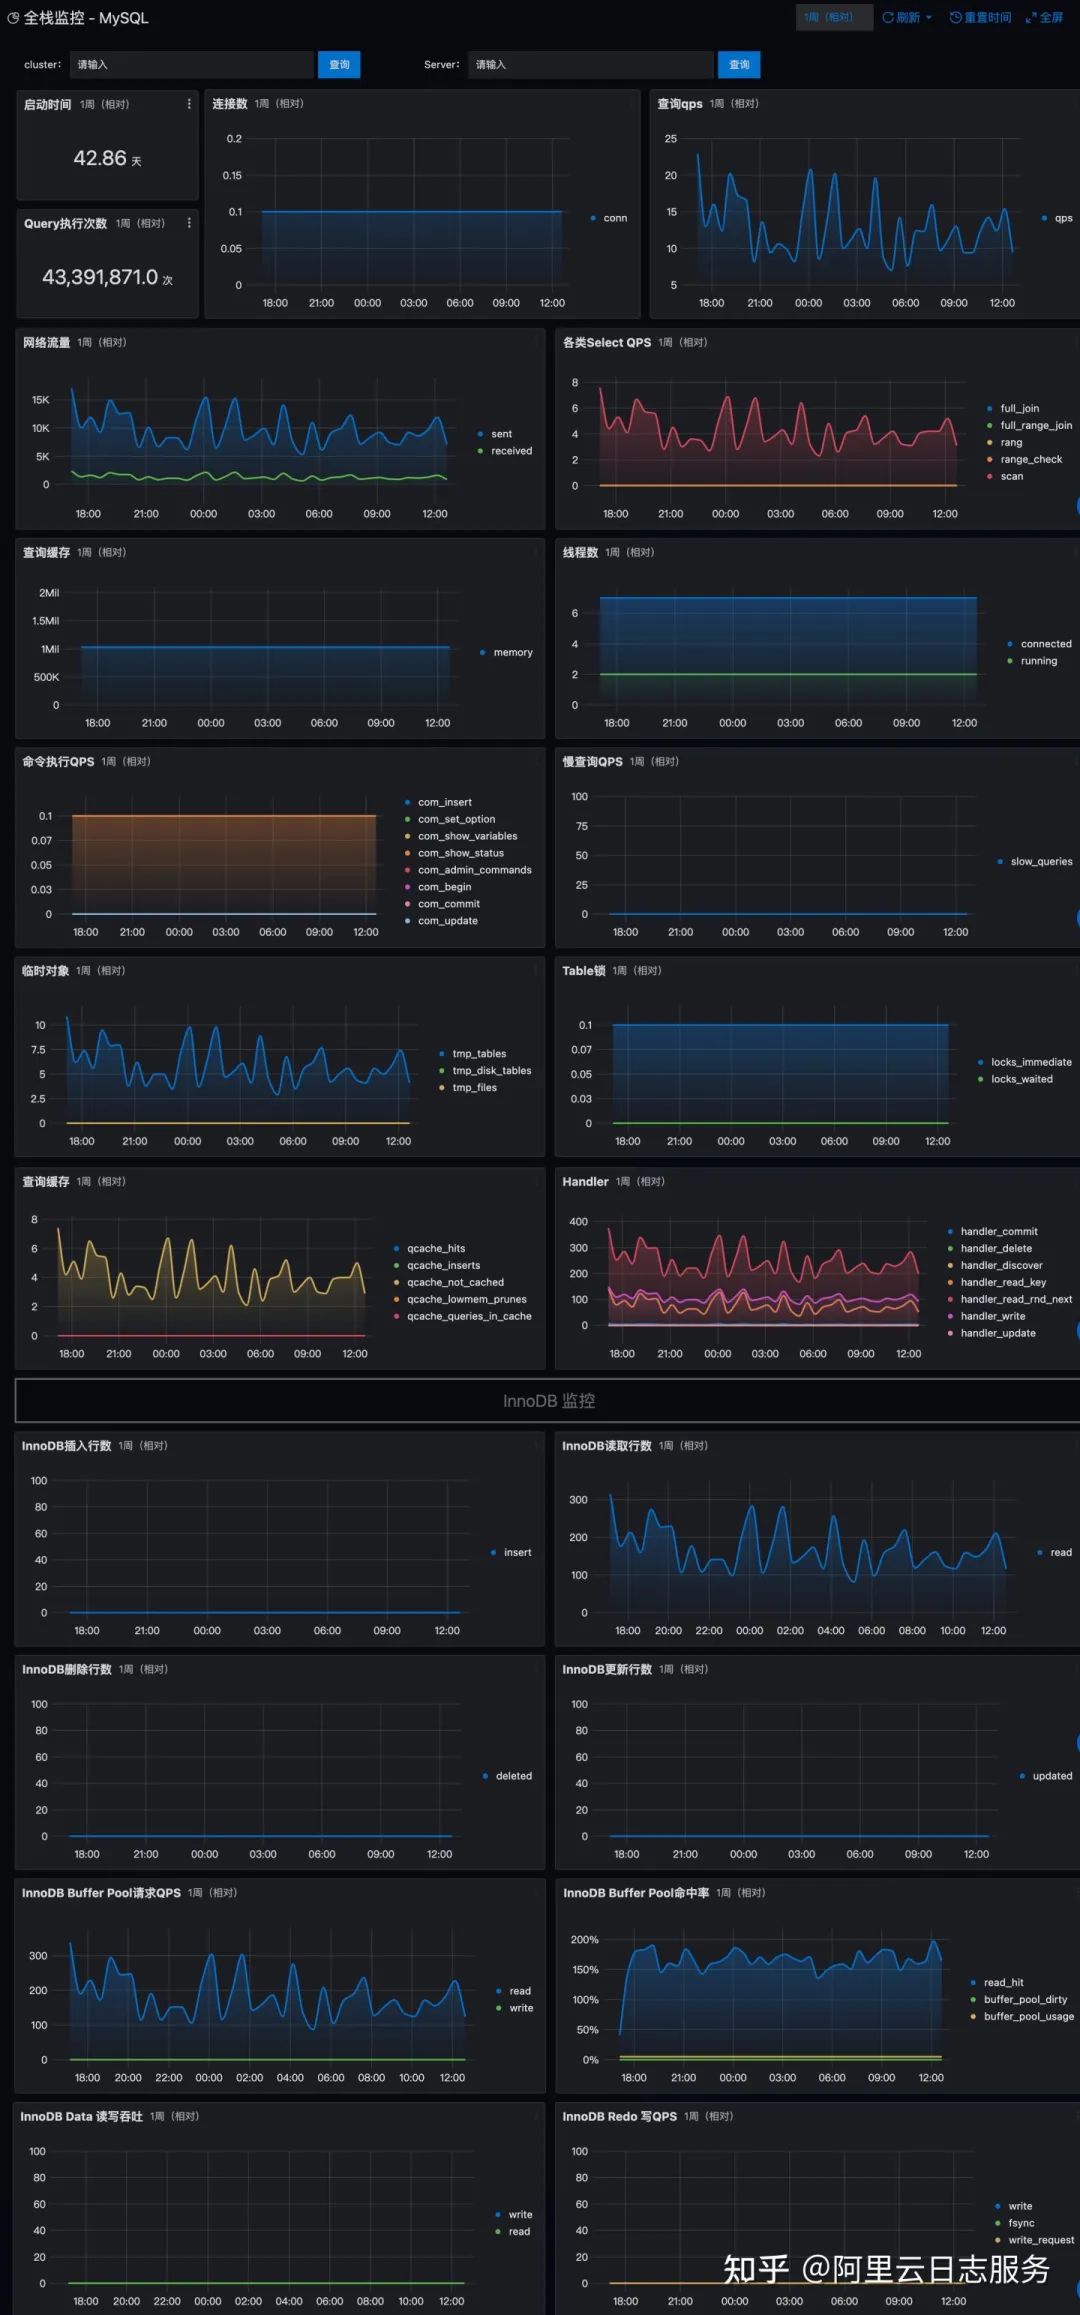Click the 命令执行QPS panel title
Screen dimensions: 1080x2315
click(x=58, y=762)
